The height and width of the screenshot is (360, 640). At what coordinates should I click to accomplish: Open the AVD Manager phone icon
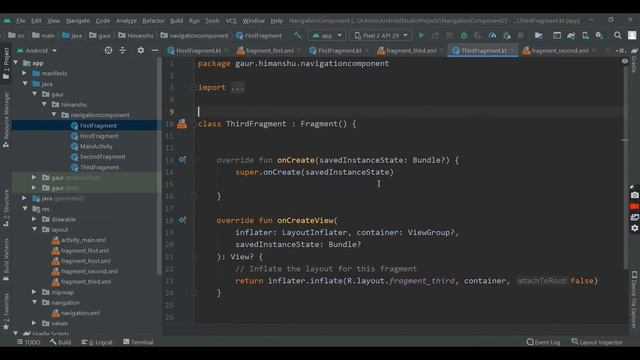tap(585, 36)
